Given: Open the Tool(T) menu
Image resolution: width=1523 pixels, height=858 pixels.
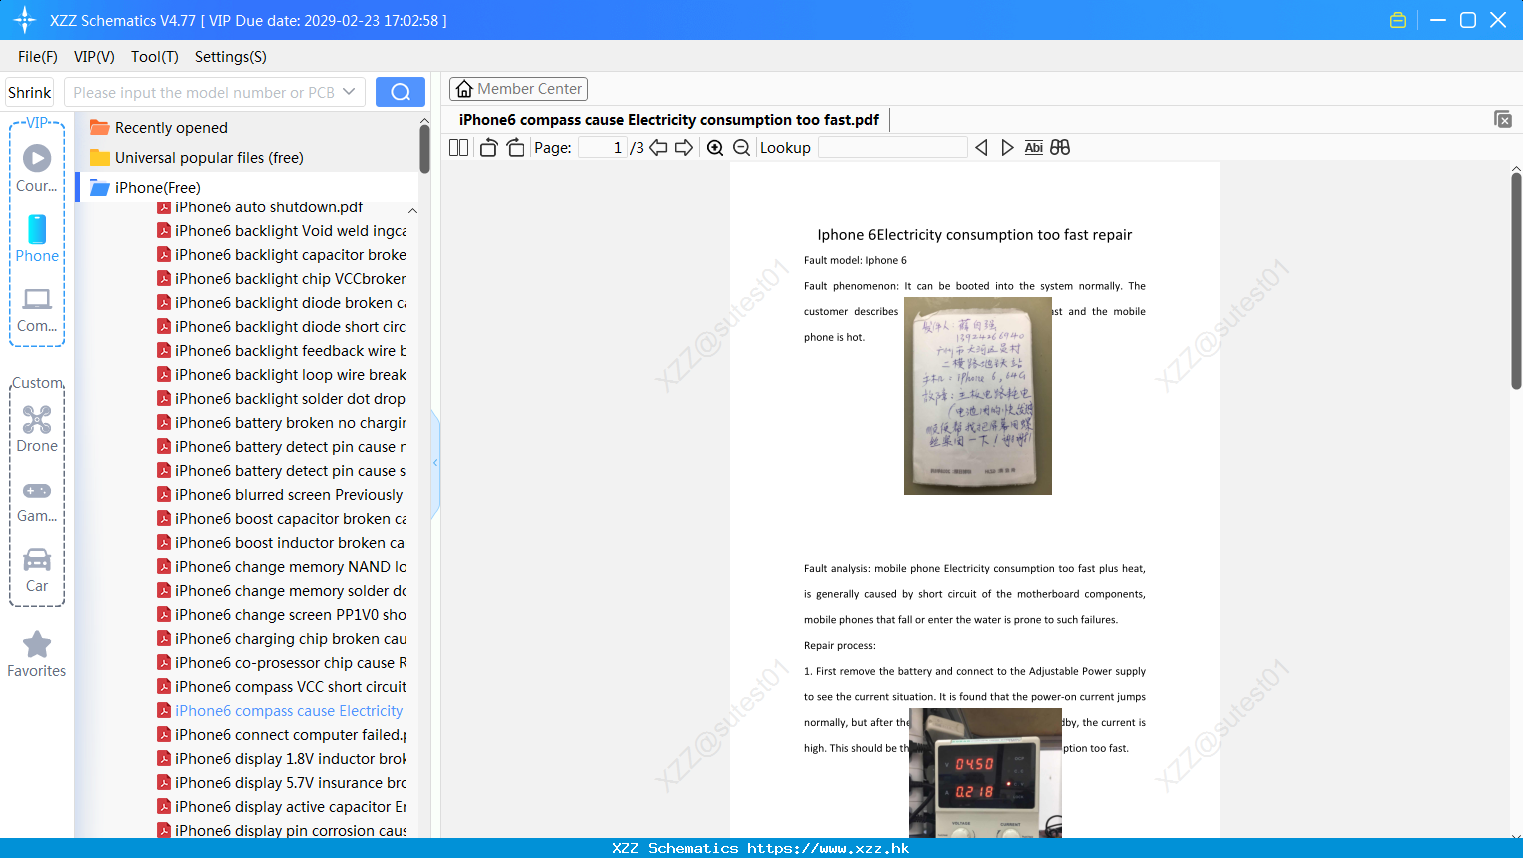Looking at the screenshot, I should tap(154, 57).
